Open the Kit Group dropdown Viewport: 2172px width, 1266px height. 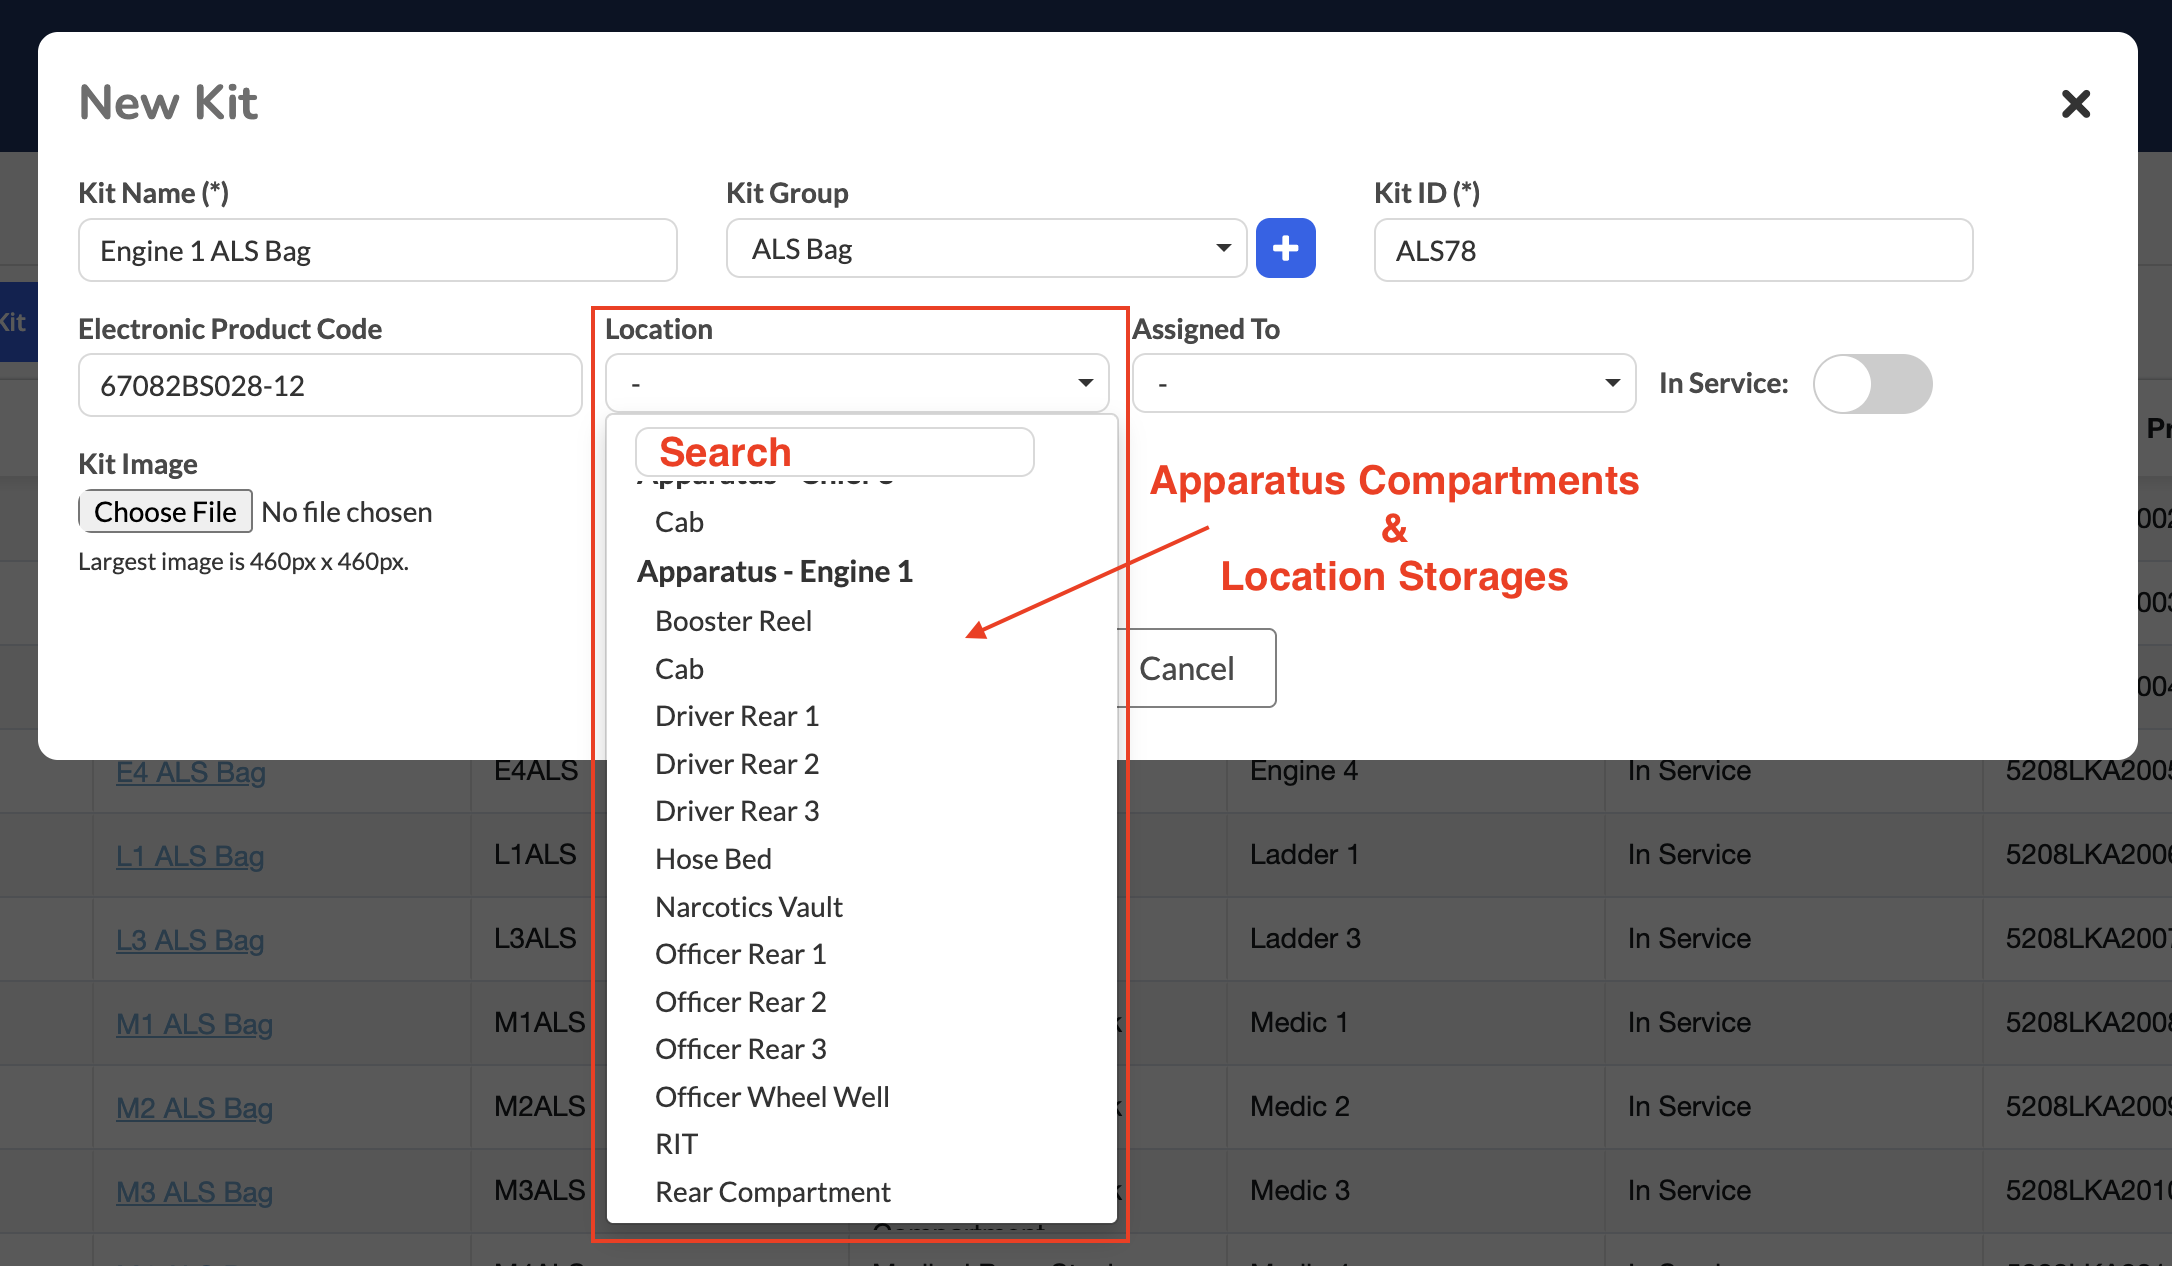pos(986,248)
